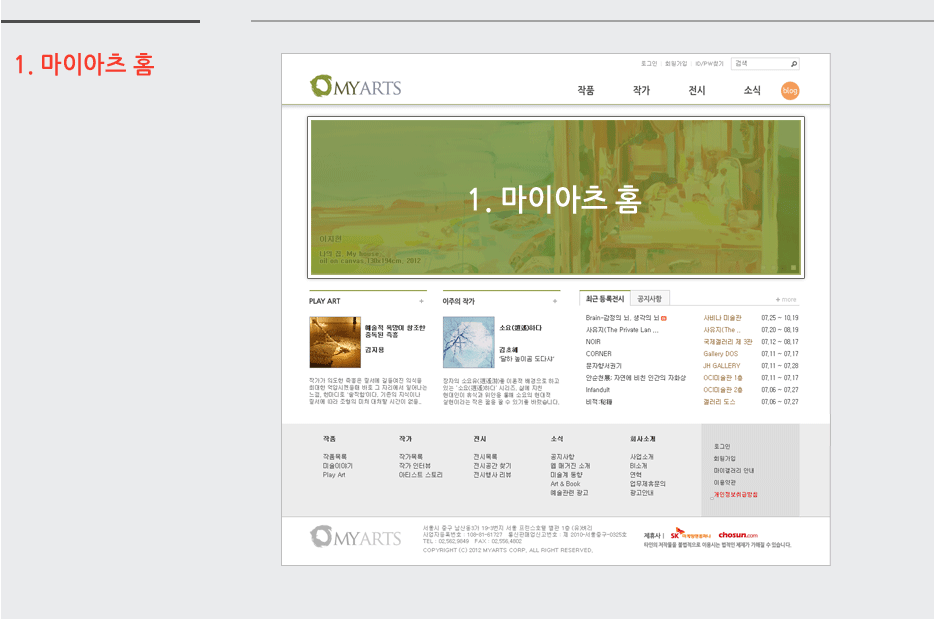Click the chosun.com logo in the footer
Image resolution: width=935 pixels, height=619 pixels.
(738, 535)
